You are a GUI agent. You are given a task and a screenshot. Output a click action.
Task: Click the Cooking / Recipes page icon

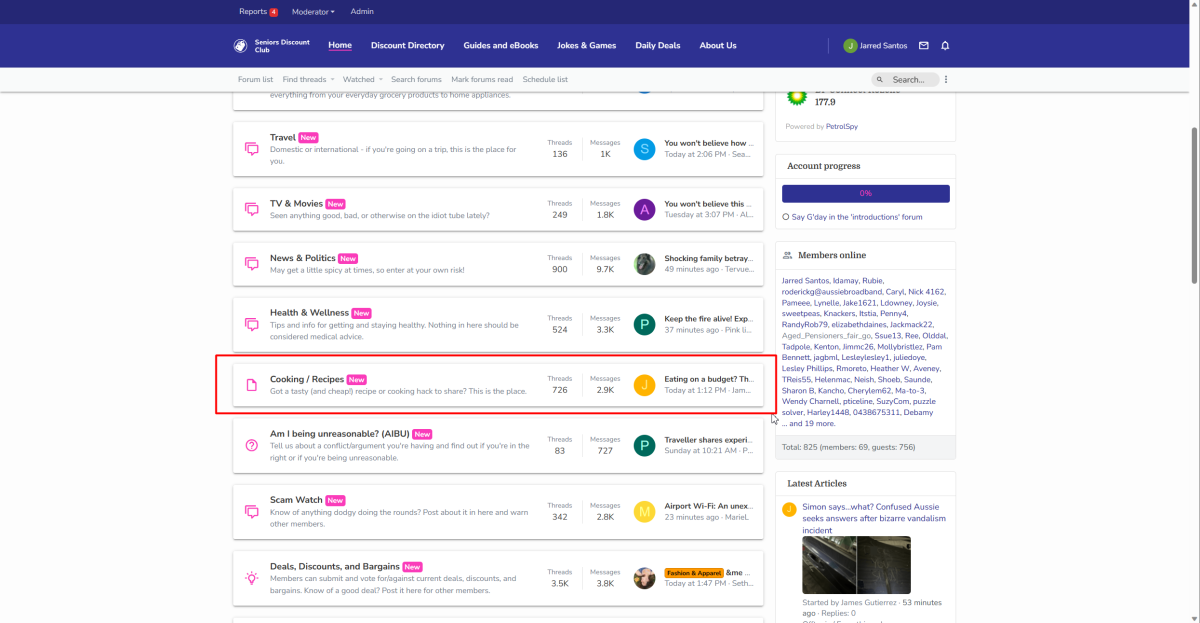(x=252, y=385)
